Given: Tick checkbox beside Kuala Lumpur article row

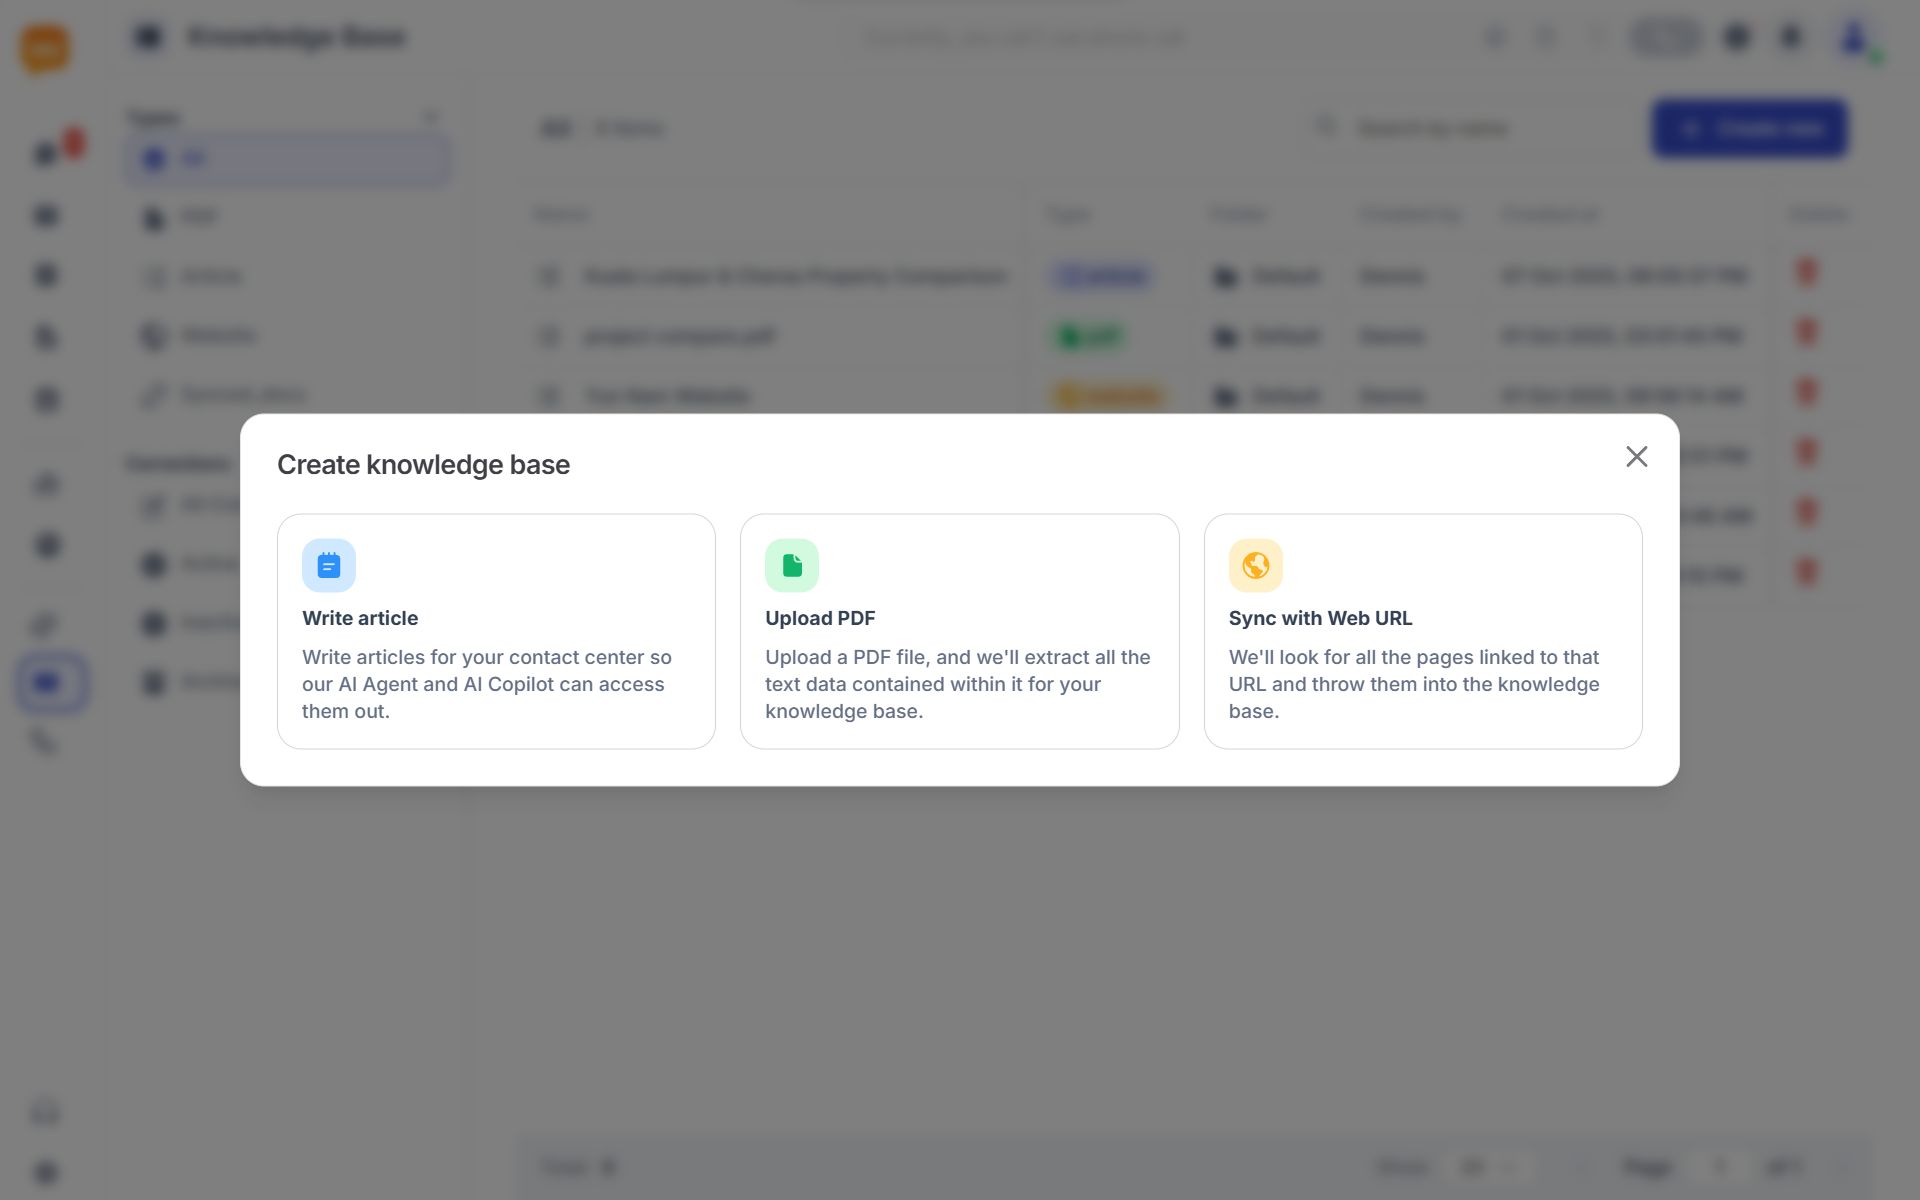Looking at the screenshot, I should pos(549,276).
